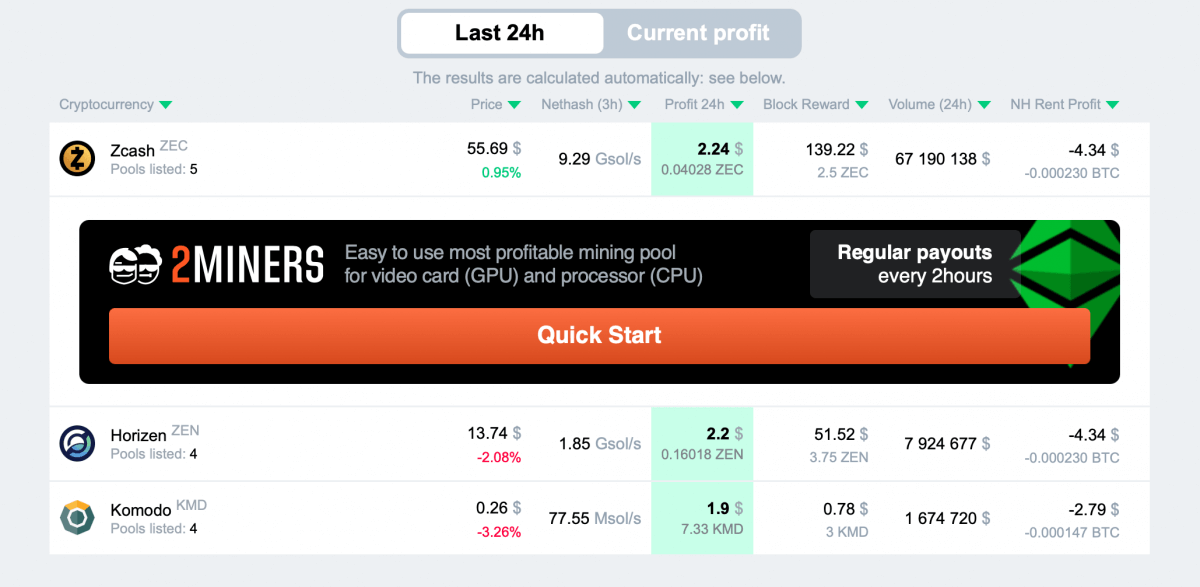Viewport: 1200px width, 587px height.
Task: Sort by NH Rent Profit column
Action: 1064,104
